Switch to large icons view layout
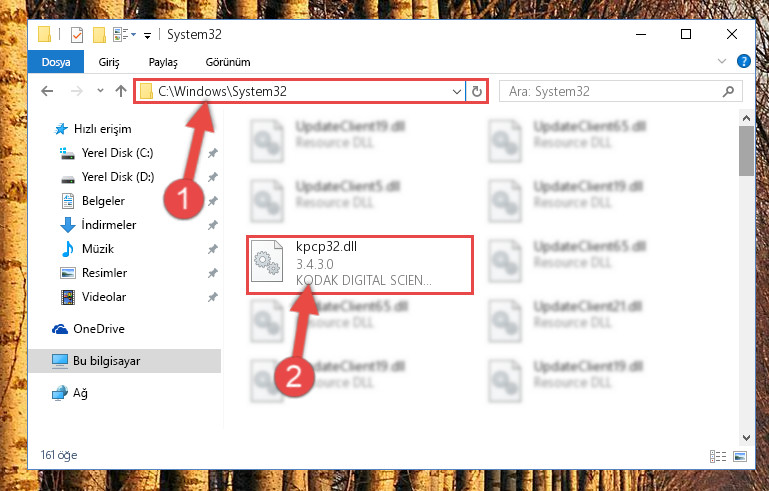769x491 pixels. click(740, 456)
